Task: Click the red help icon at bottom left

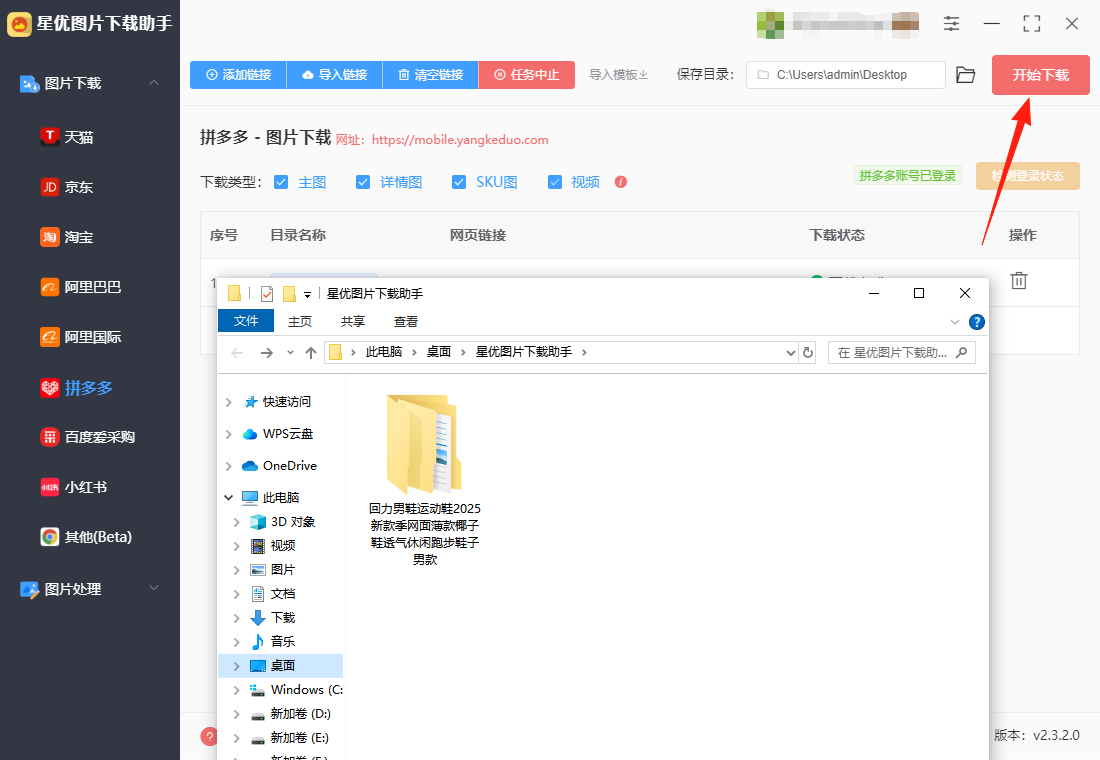Action: point(208,736)
